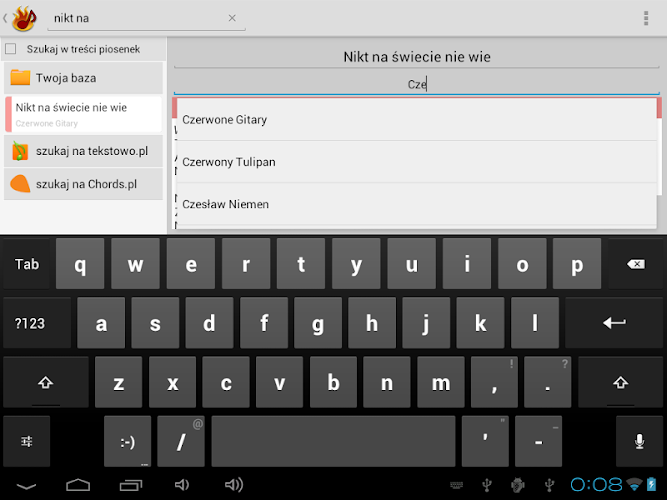Toggle right Shift key
667x500 pixels.
[x=620, y=383]
